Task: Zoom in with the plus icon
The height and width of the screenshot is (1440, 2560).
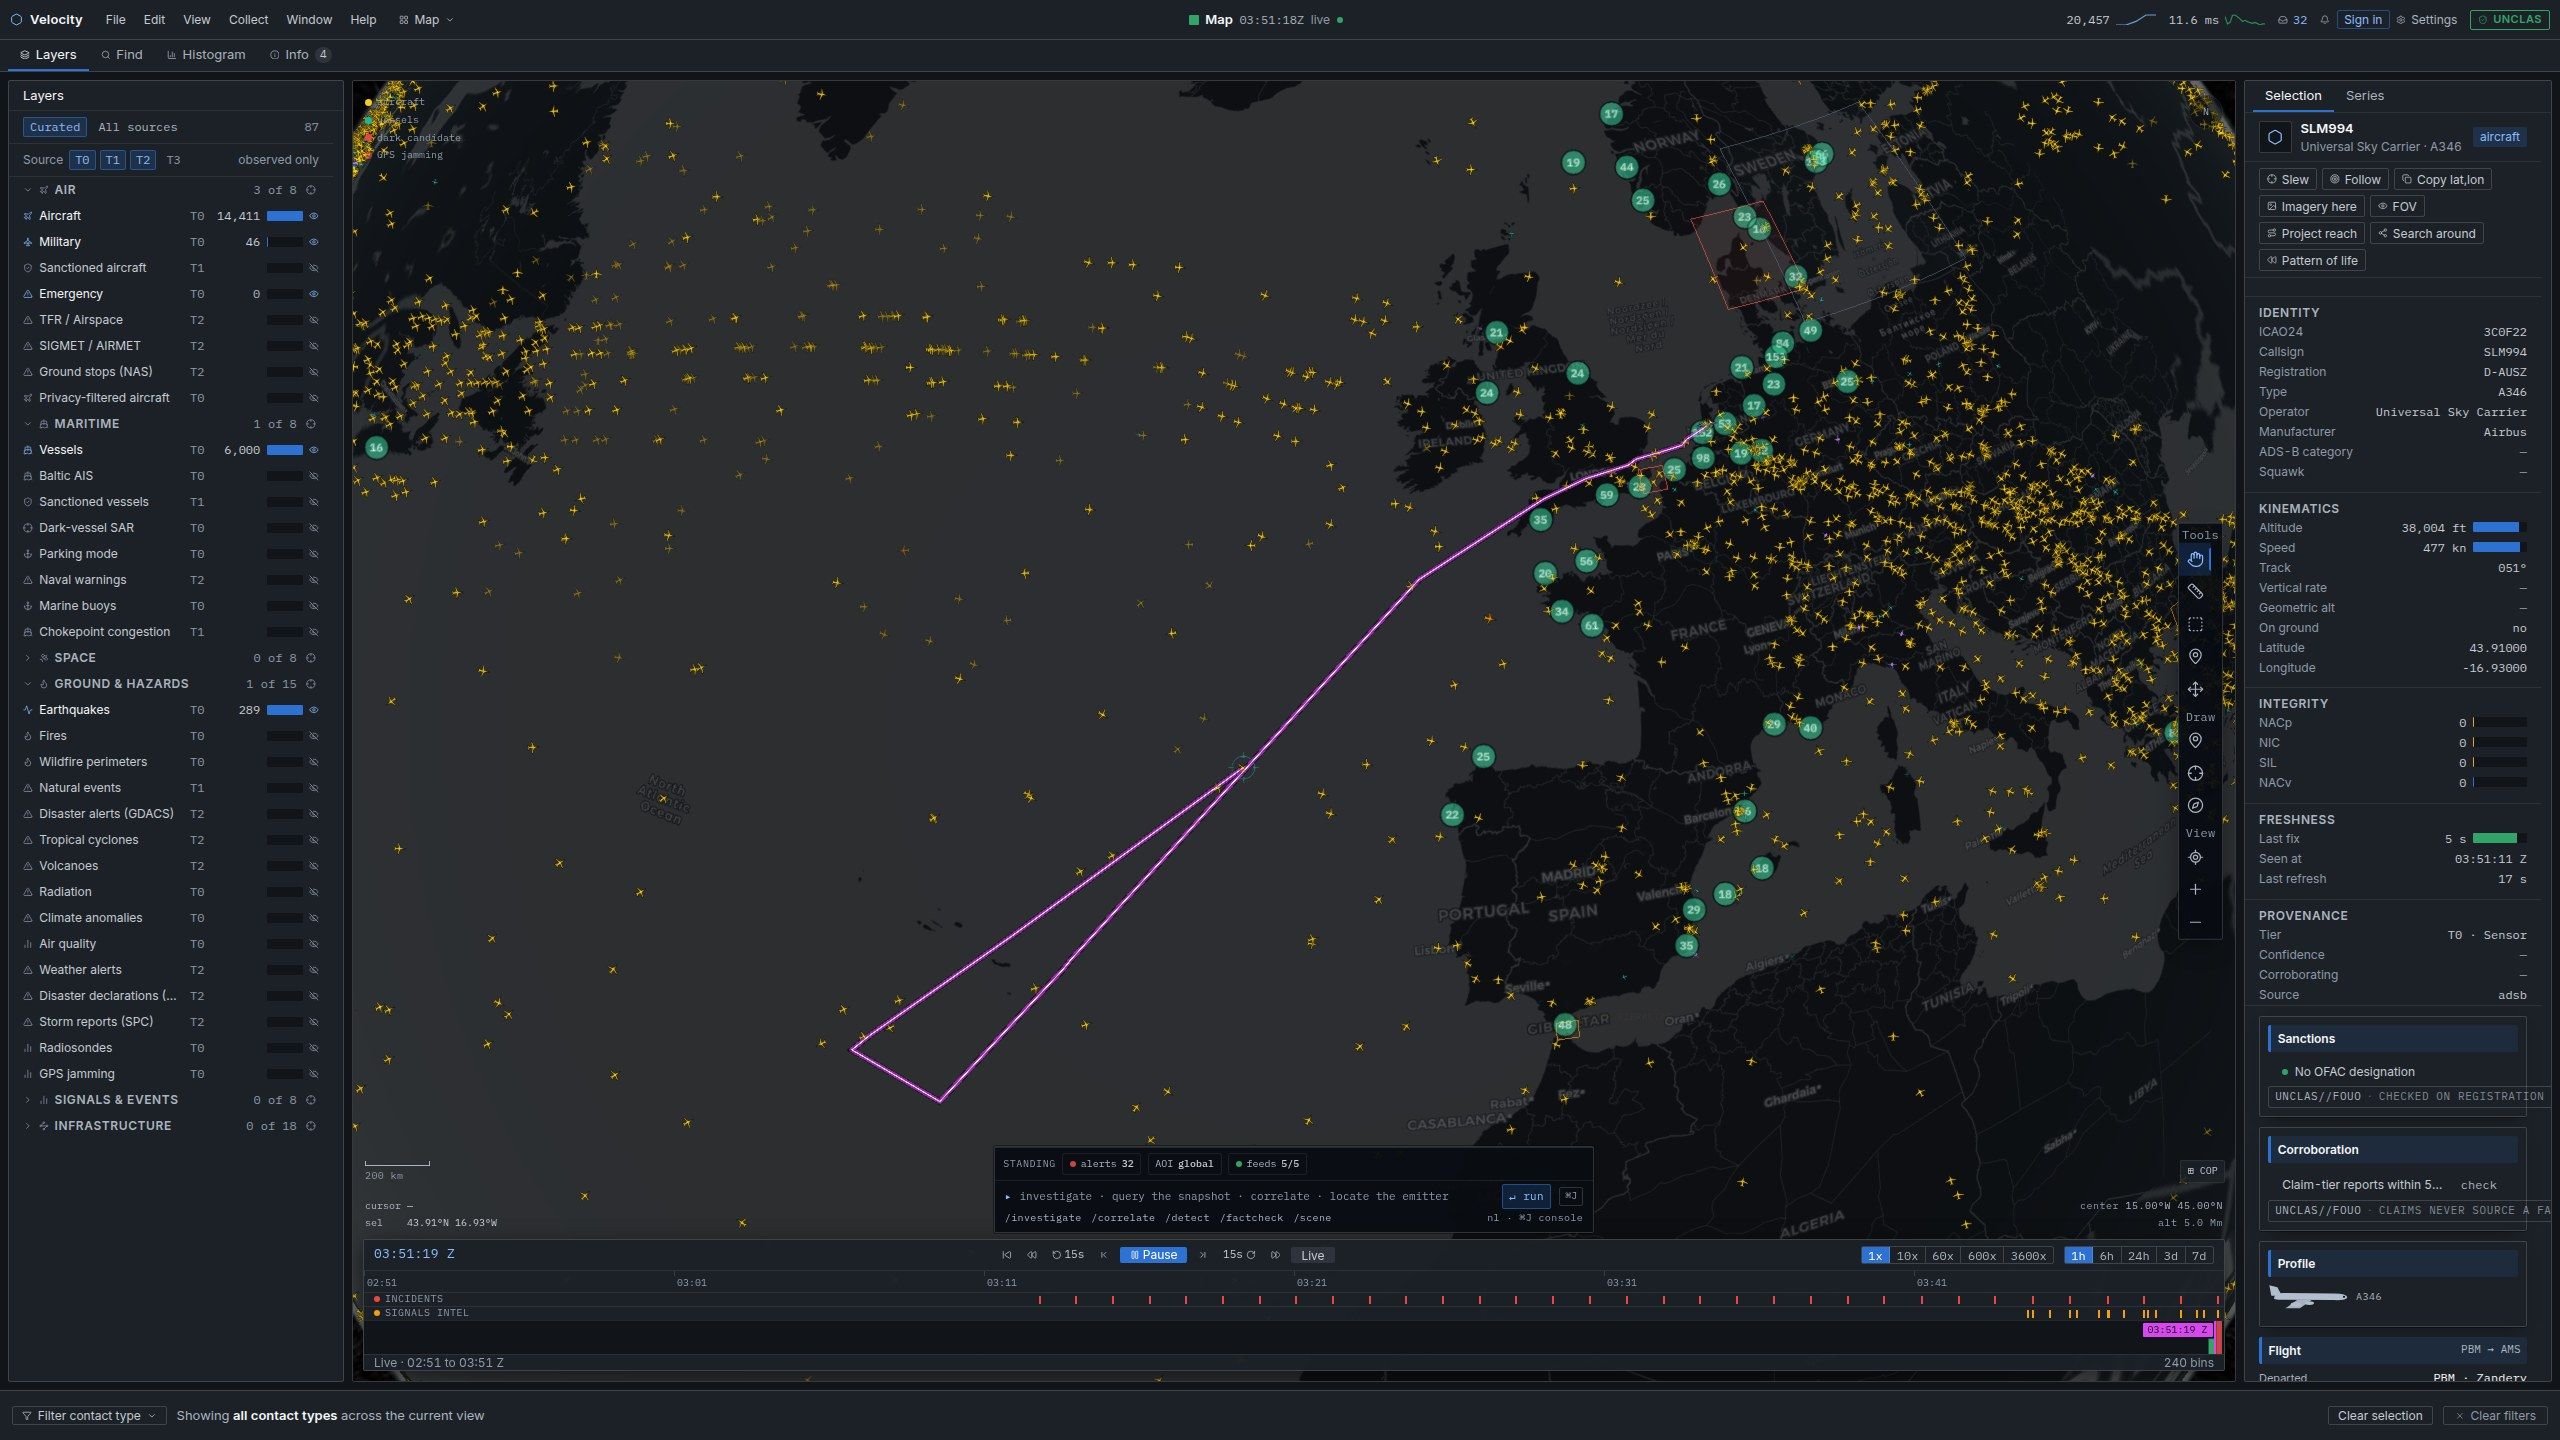Action: point(2195,890)
